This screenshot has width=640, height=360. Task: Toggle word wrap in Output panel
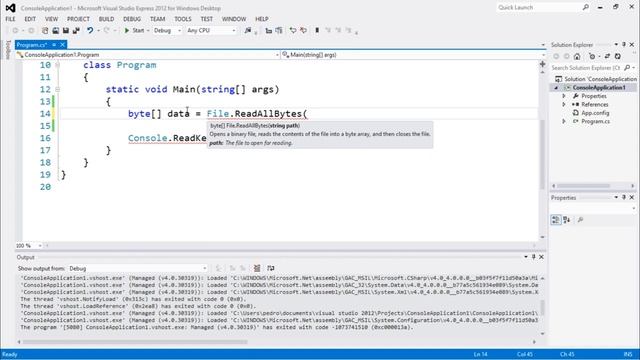pos(271,268)
